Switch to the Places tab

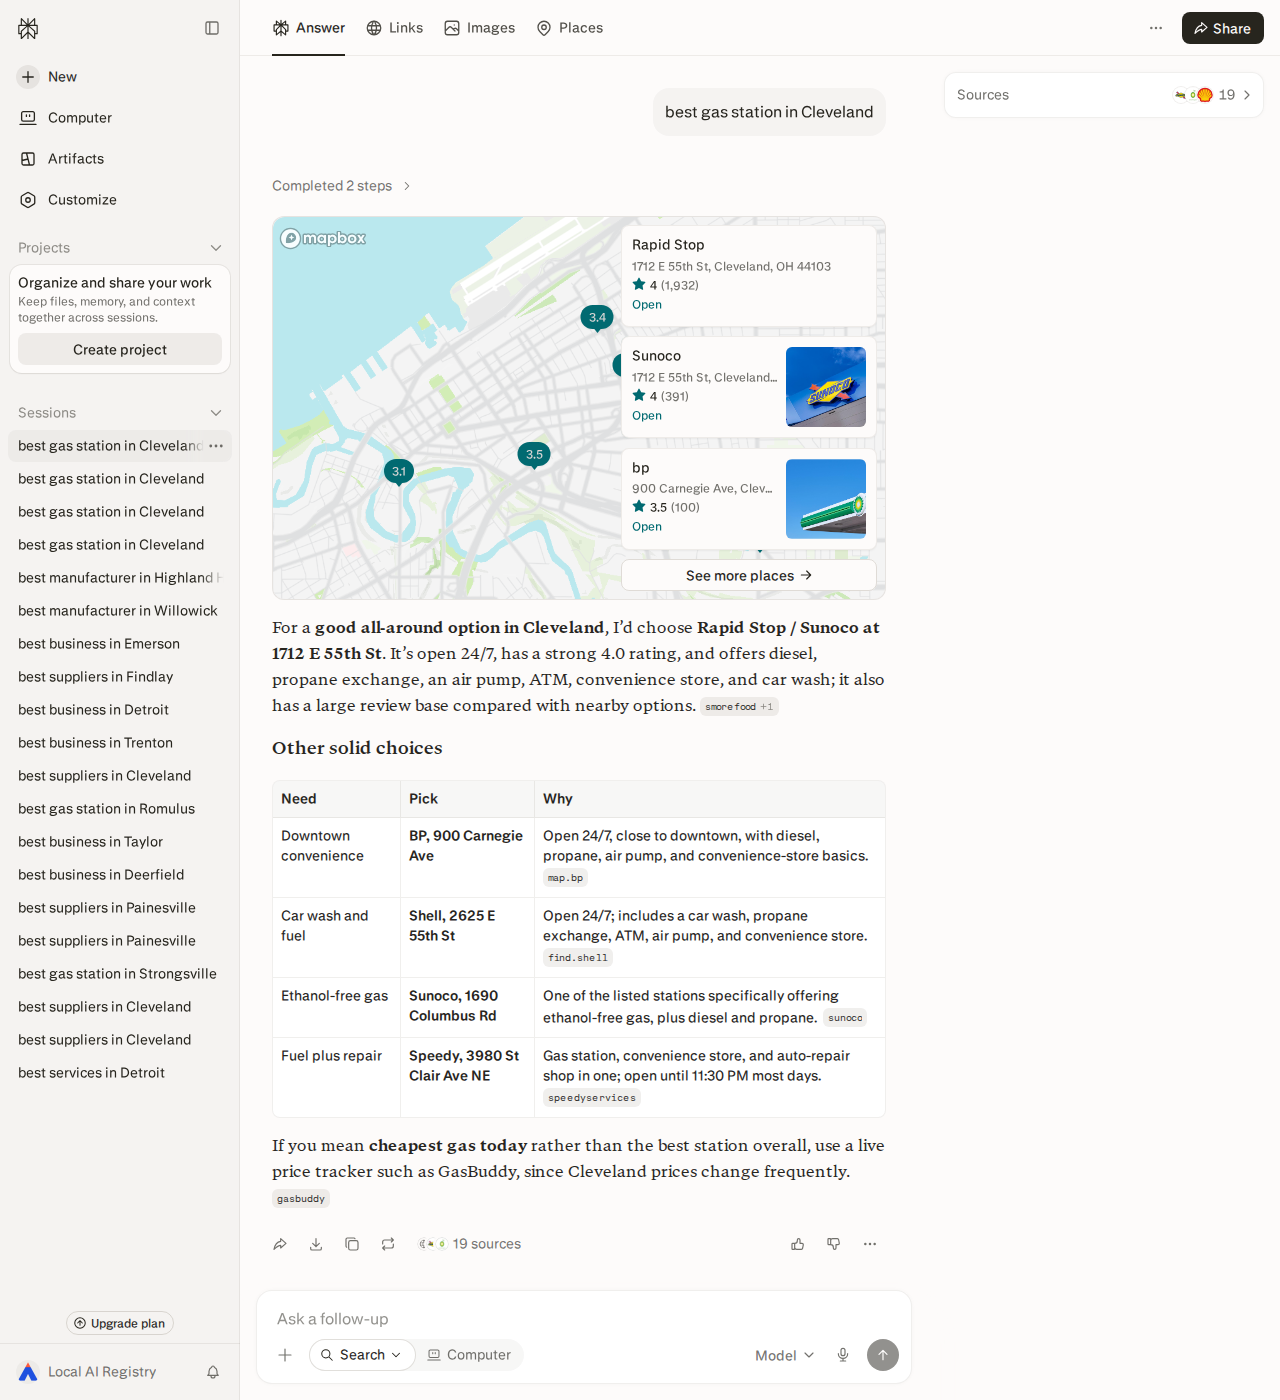(x=570, y=28)
